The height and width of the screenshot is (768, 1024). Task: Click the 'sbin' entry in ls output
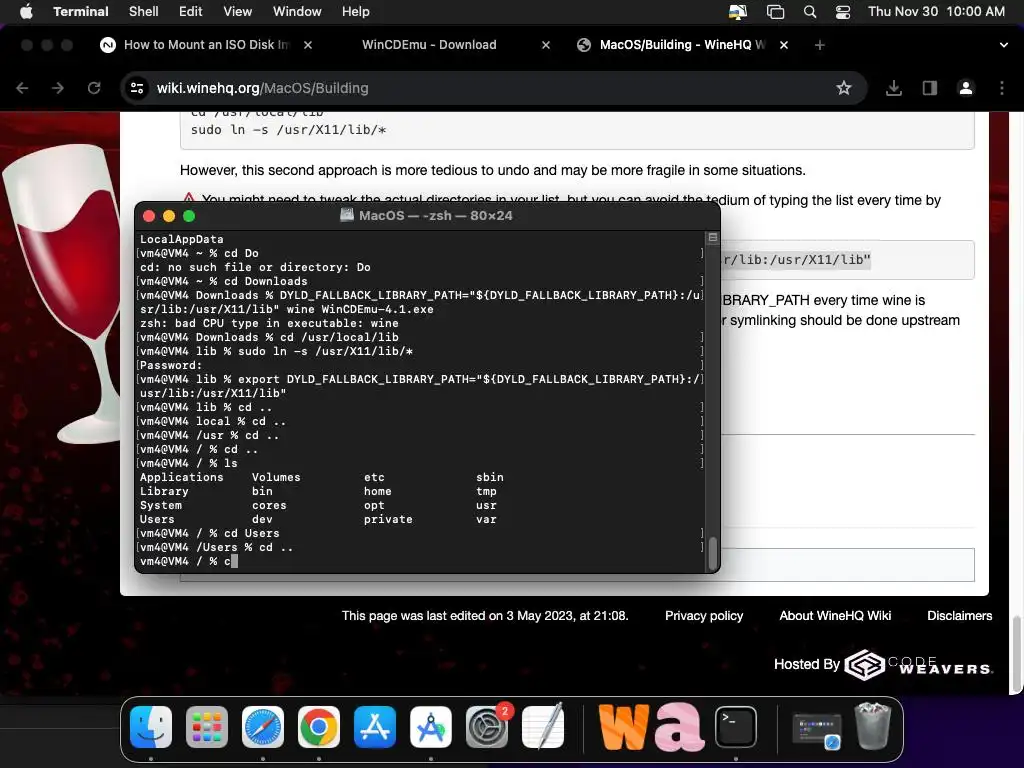point(490,477)
